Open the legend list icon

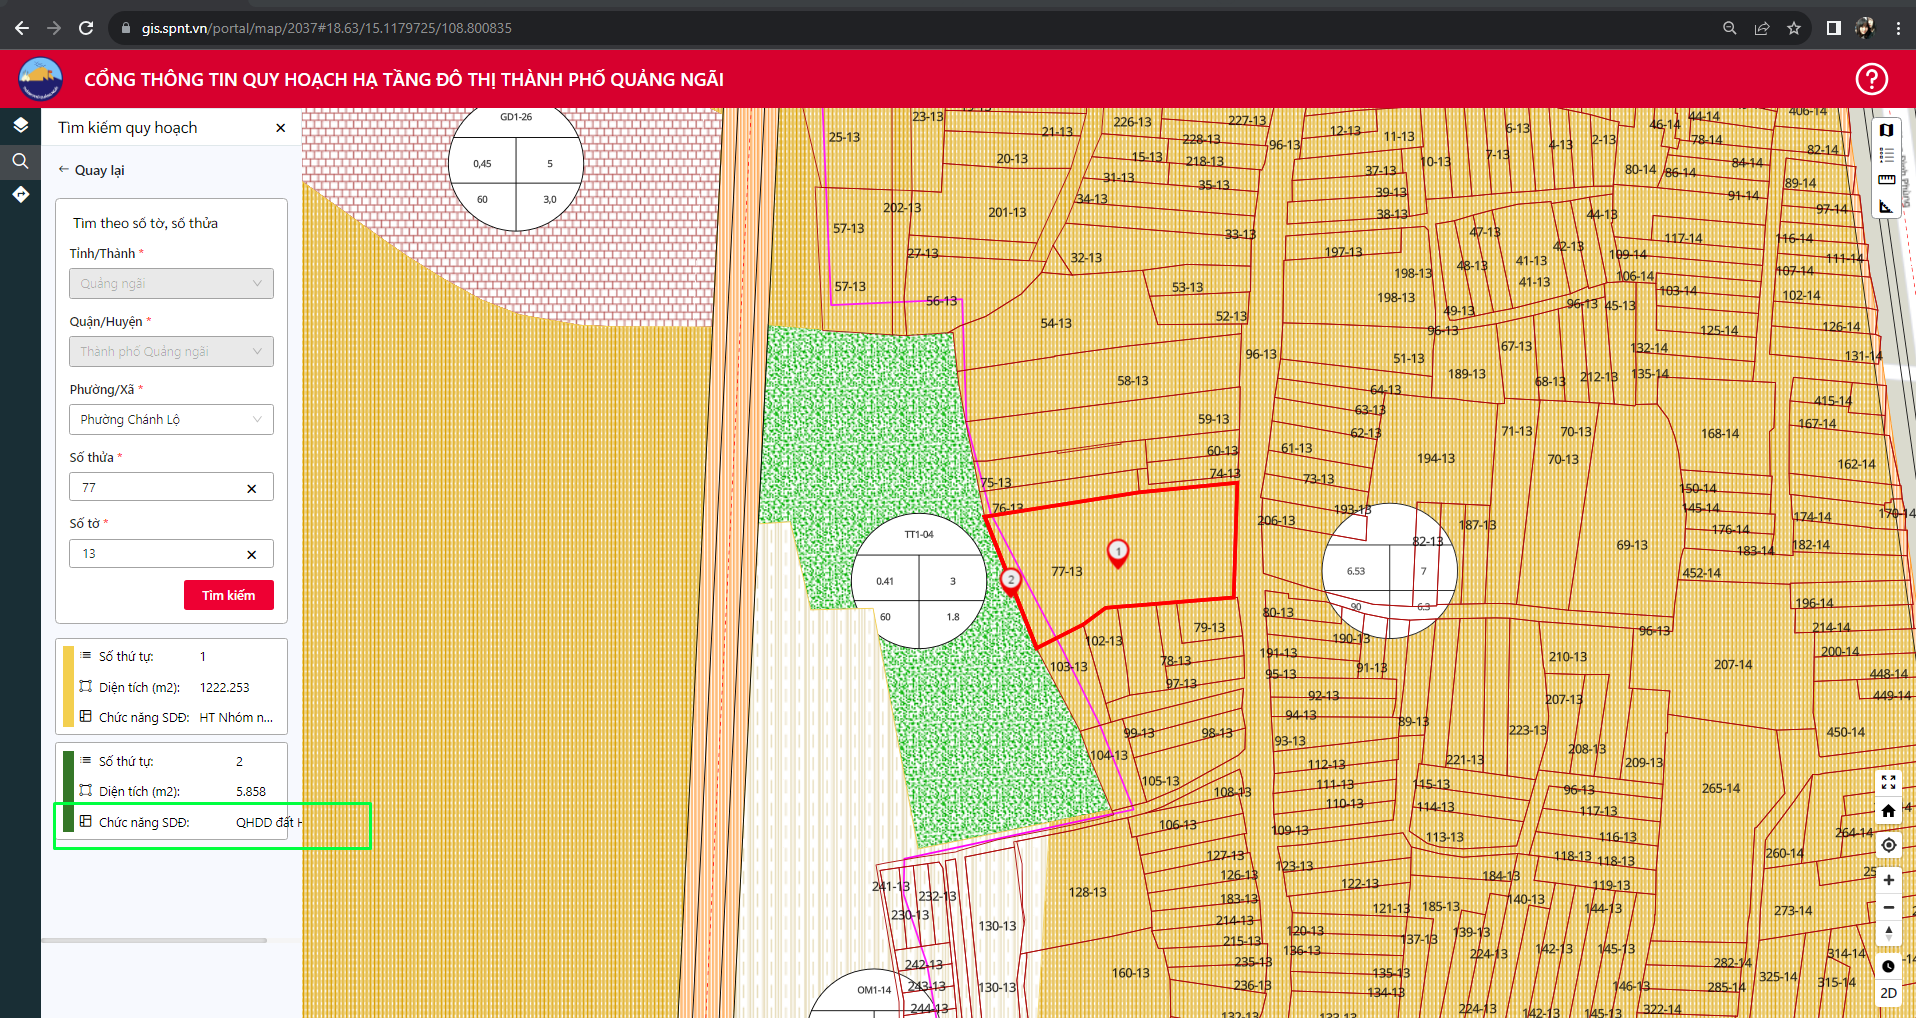click(1886, 155)
